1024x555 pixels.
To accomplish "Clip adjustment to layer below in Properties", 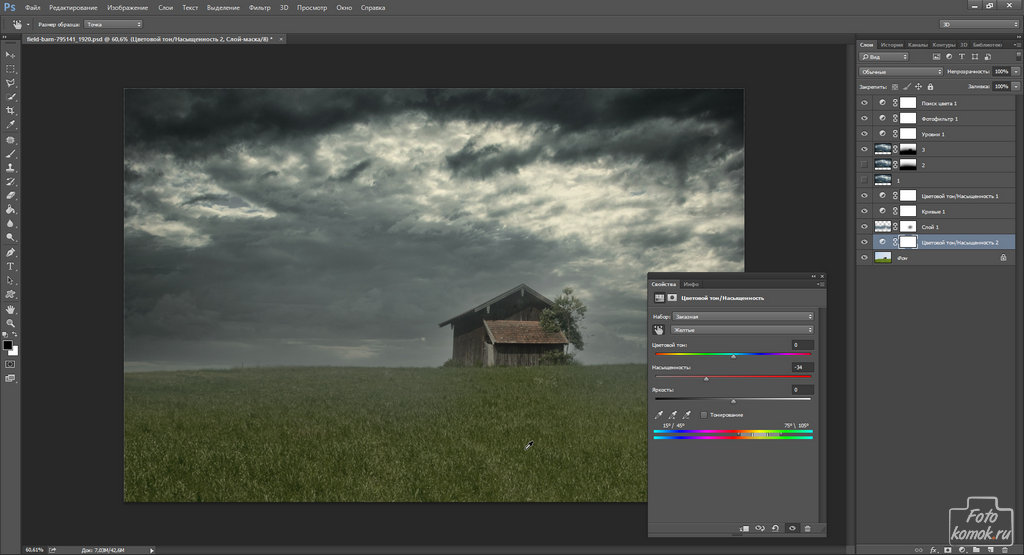I will [x=744, y=528].
